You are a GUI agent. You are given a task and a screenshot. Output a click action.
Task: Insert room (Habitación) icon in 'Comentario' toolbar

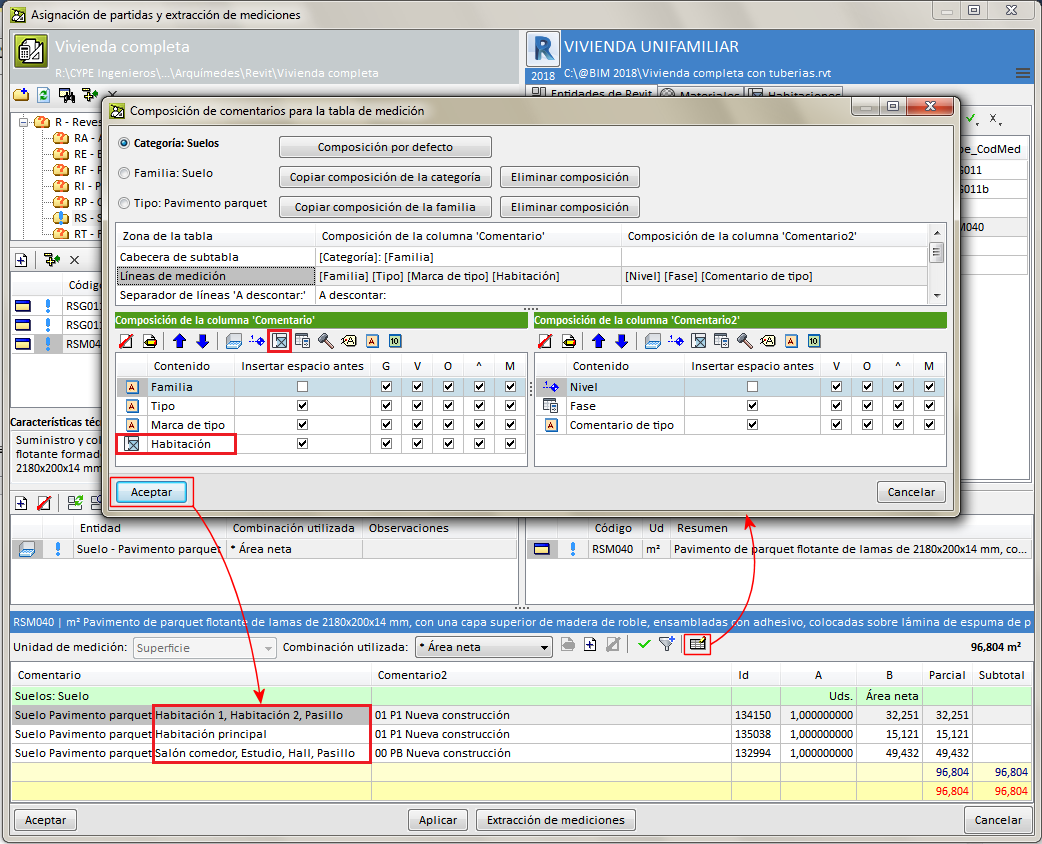(280, 341)
